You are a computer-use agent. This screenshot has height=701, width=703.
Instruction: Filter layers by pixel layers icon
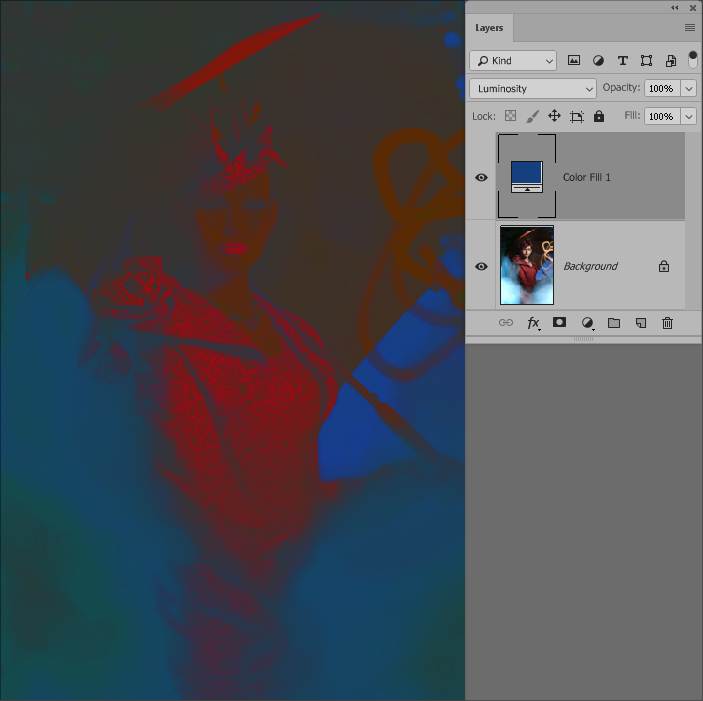click(573, 61)
